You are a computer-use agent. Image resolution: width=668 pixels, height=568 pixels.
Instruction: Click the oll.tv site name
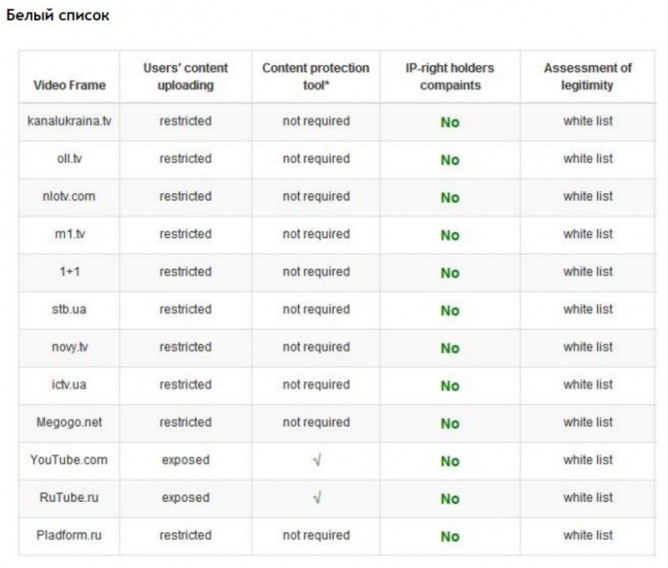69,159
